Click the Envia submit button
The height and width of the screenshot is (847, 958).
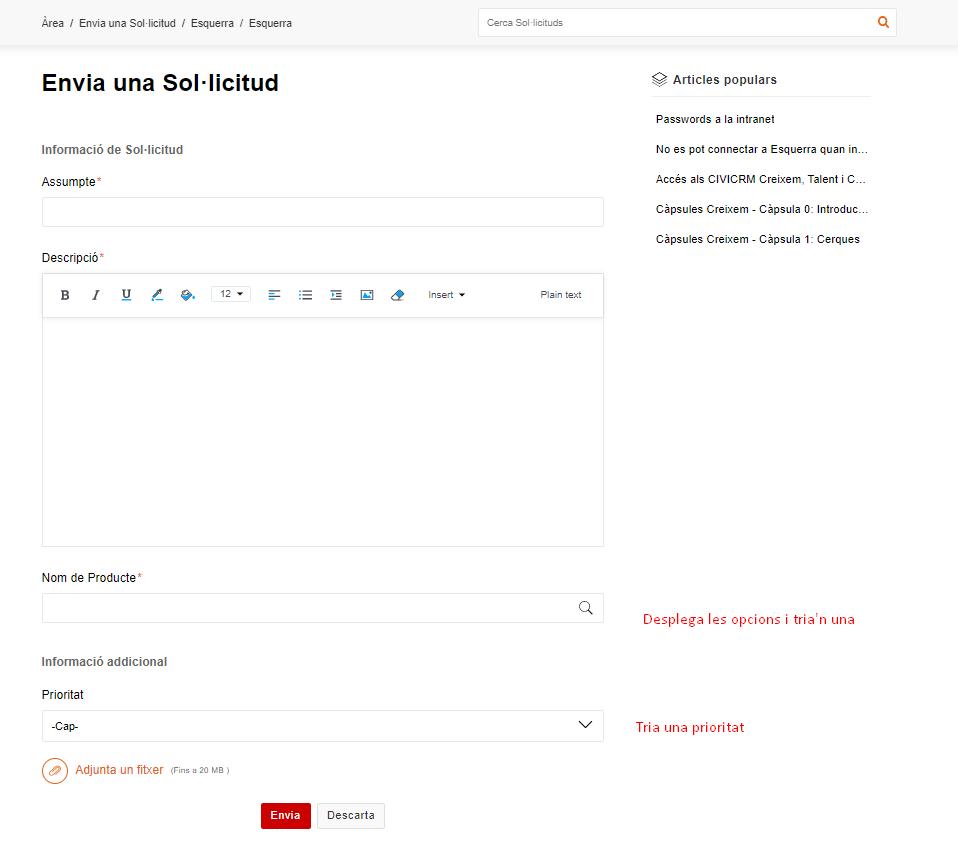click(285, 816)
